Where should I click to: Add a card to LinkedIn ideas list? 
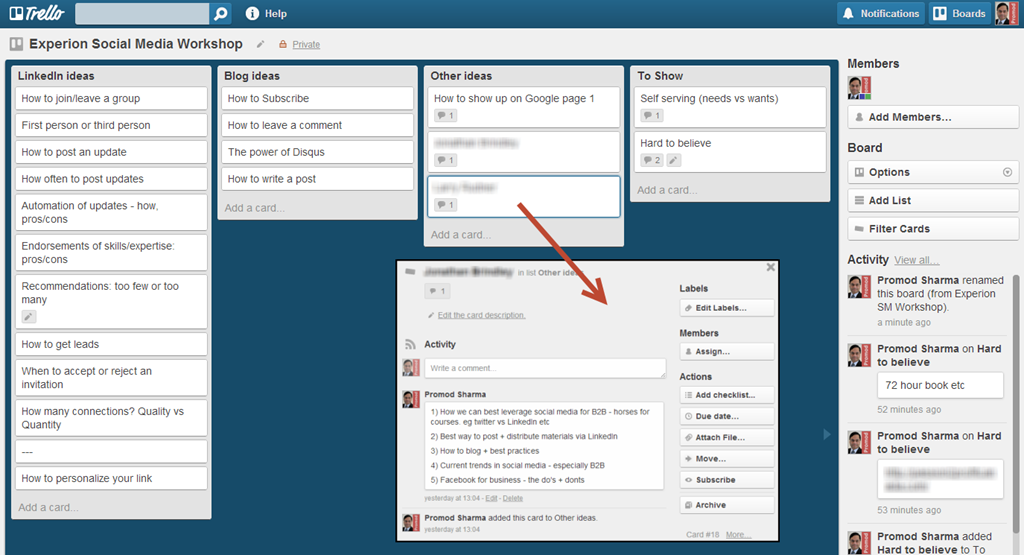click(x=48, y=507)
